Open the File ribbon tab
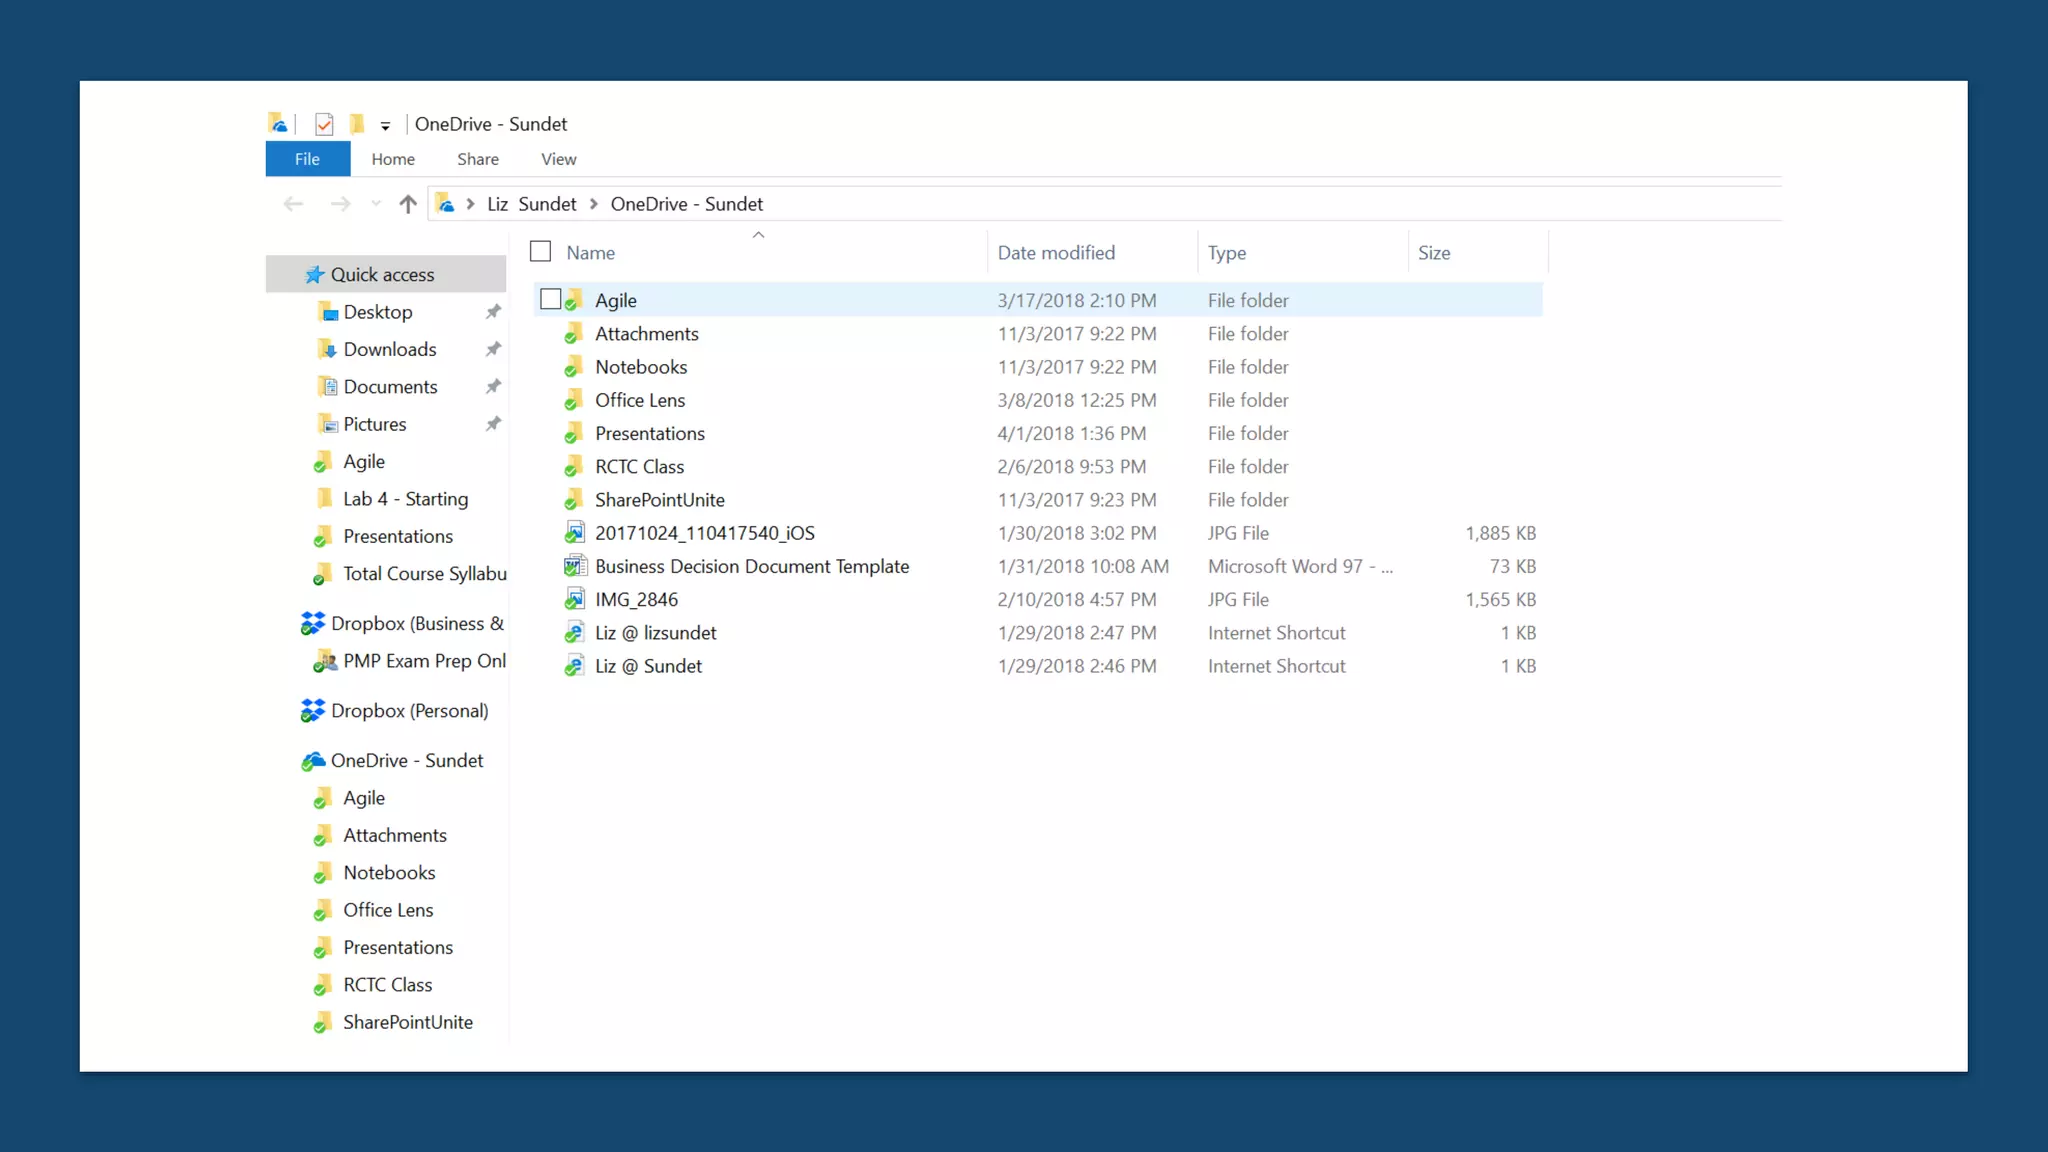 click(x=307, y=159)
